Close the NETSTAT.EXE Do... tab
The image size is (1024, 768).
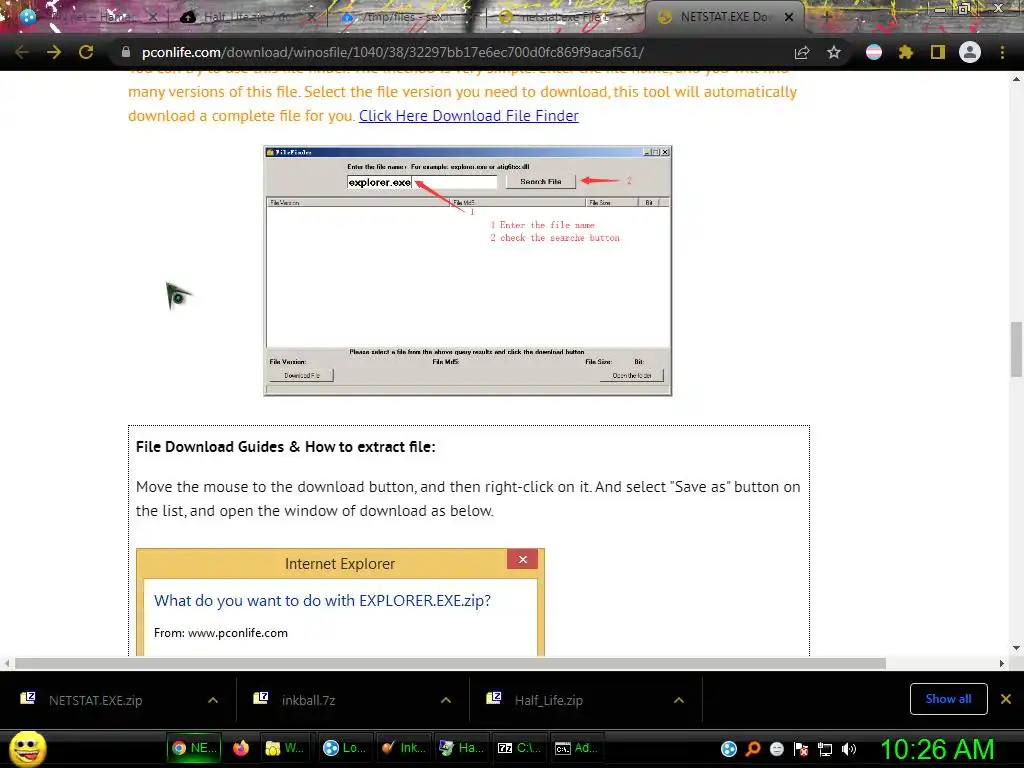pyautogui.click(x=789, y=17)
